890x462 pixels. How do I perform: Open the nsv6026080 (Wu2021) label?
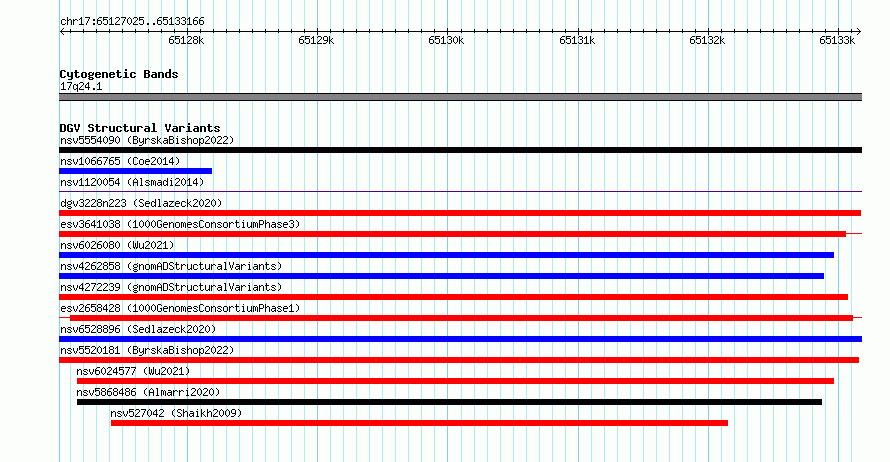pos(117,245)
